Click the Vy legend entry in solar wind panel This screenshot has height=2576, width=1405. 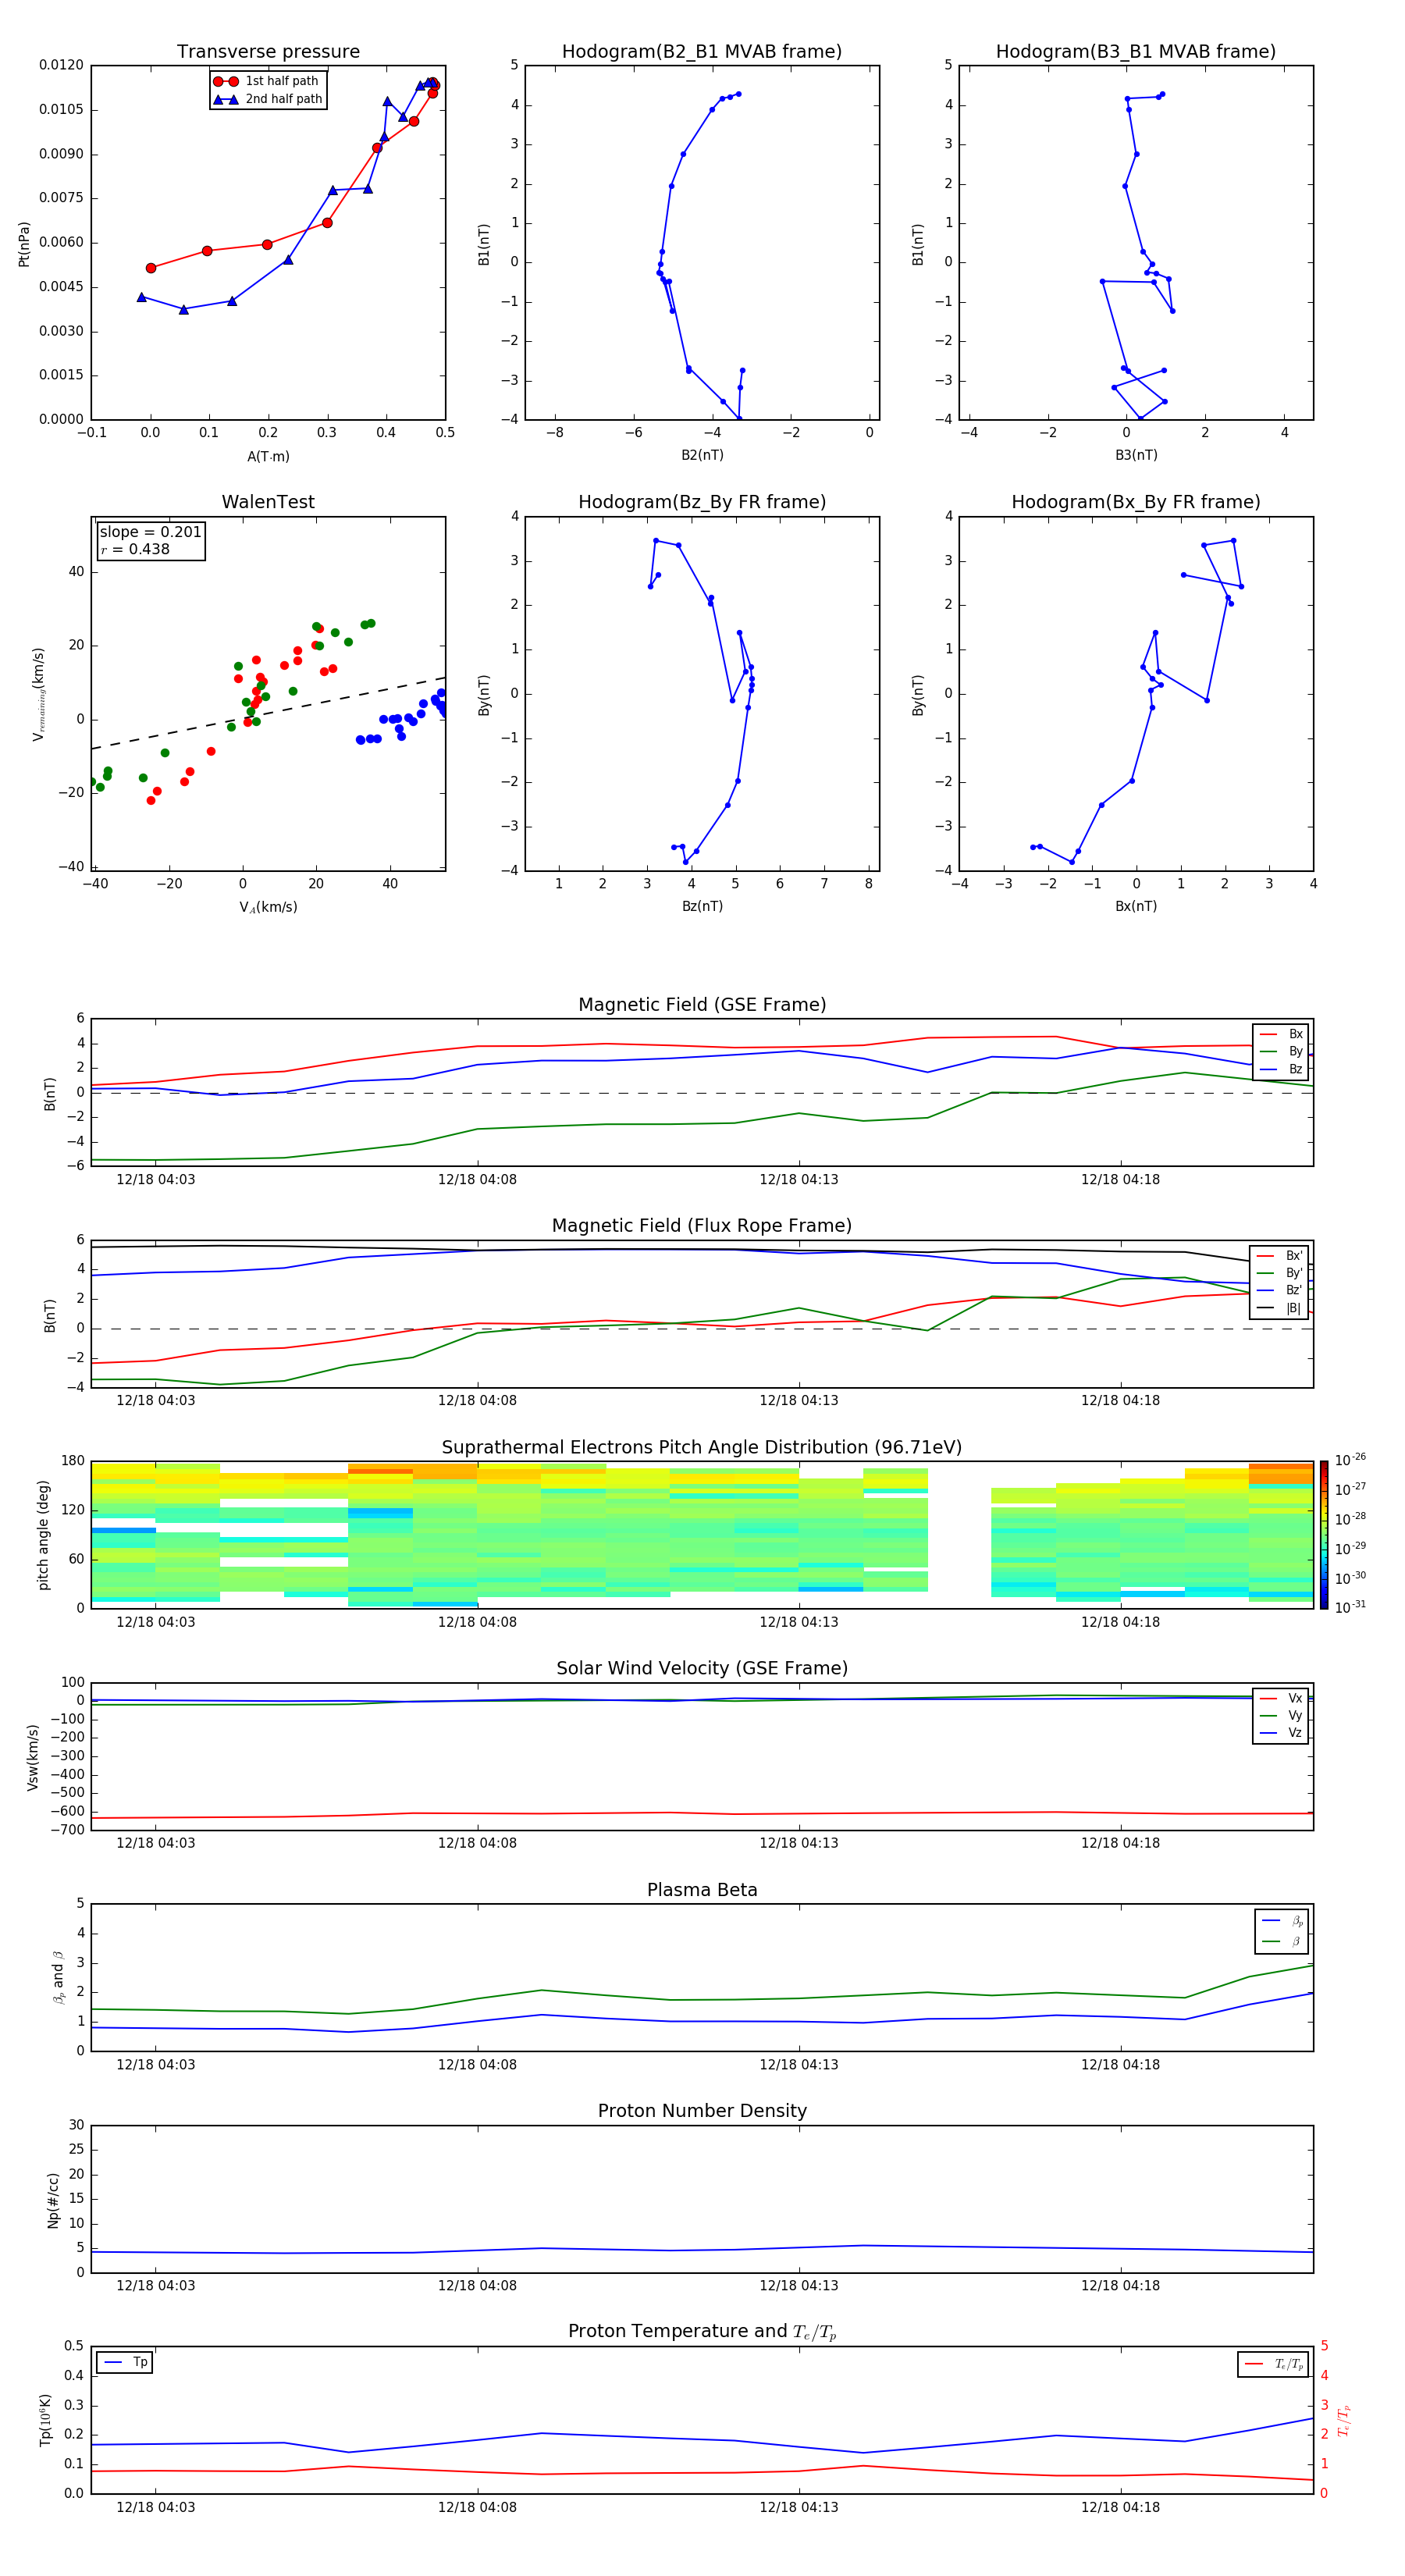(1281, 1716)
